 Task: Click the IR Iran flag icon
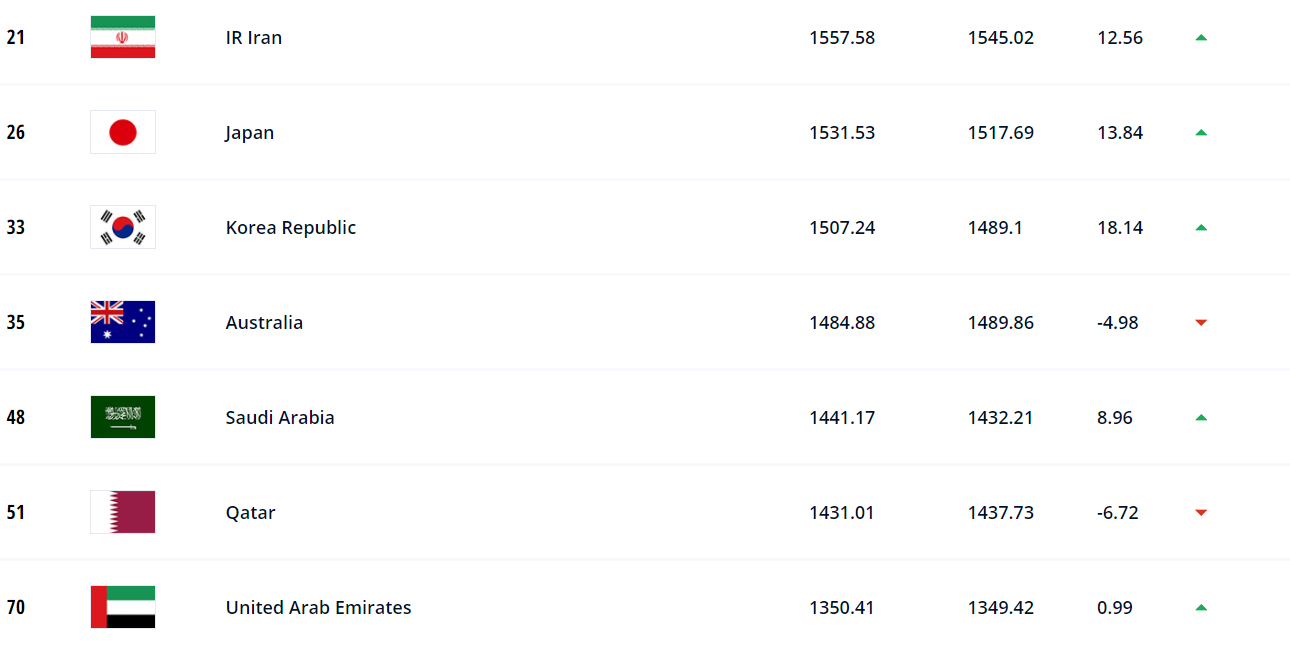tap(123, 37)
